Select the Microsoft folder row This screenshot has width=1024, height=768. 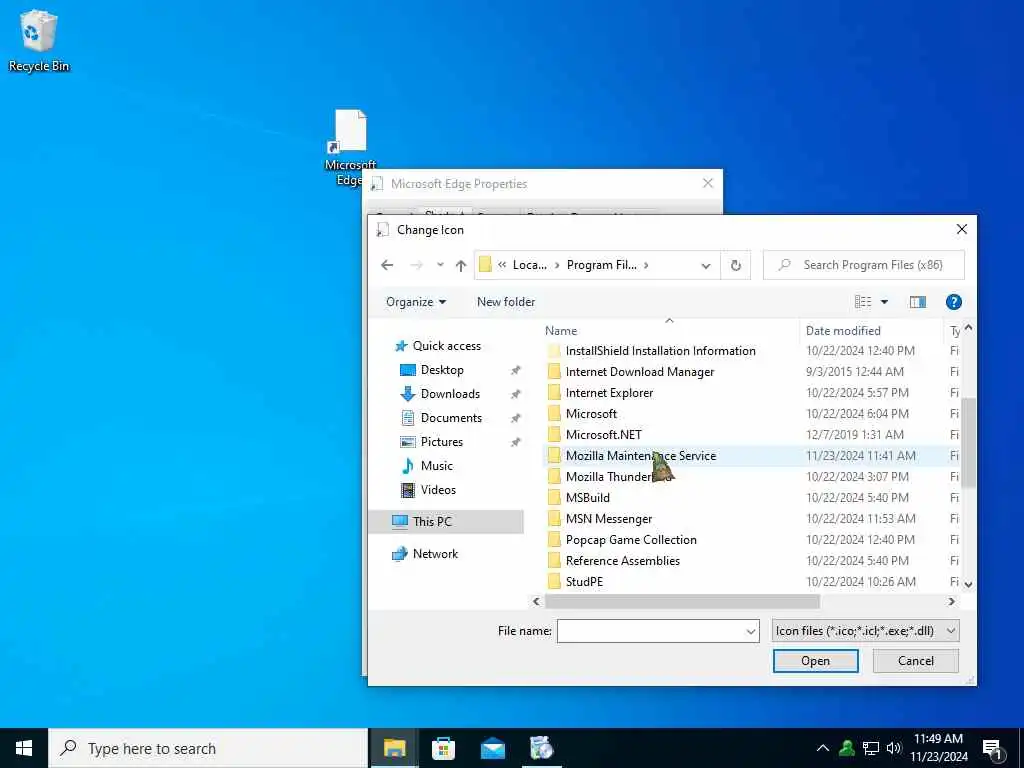(591, 414)
